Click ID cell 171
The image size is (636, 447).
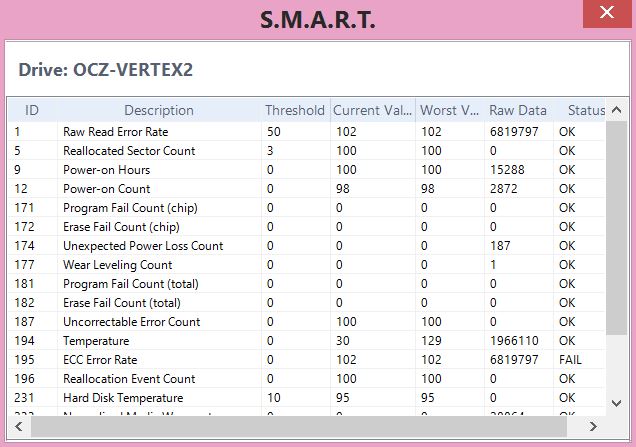coord(24,208)
